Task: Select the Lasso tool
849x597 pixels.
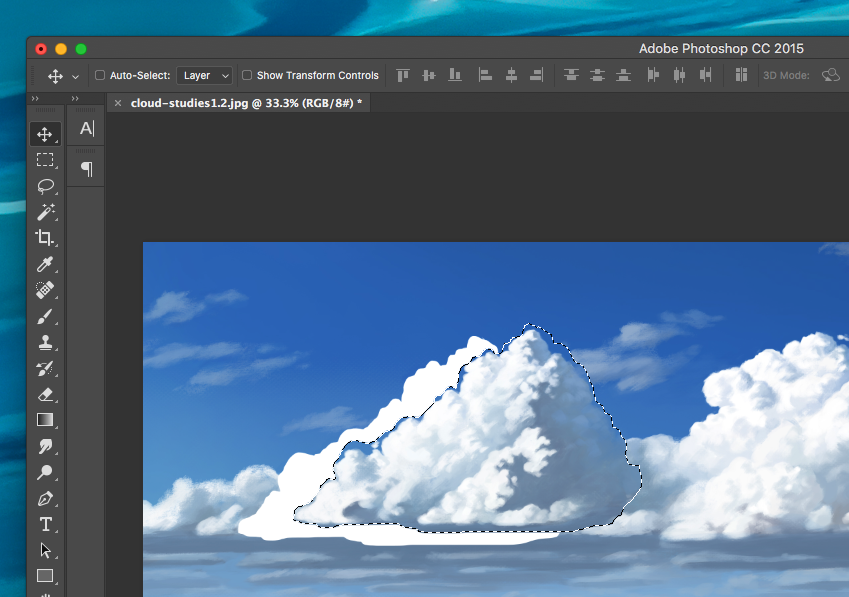Action: [45, 186]
